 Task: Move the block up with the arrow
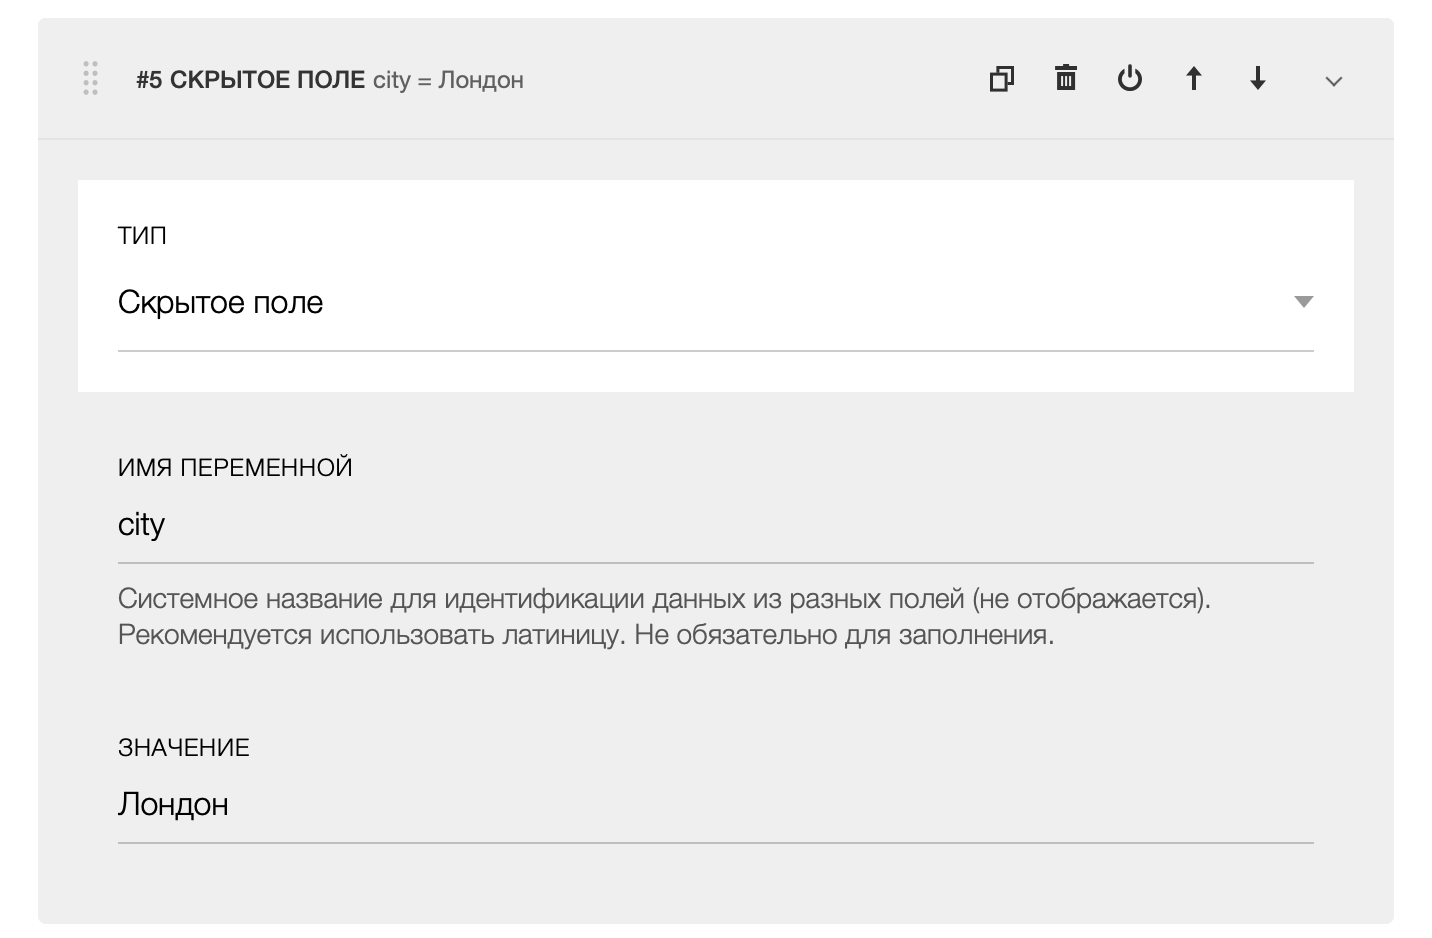1194,78
